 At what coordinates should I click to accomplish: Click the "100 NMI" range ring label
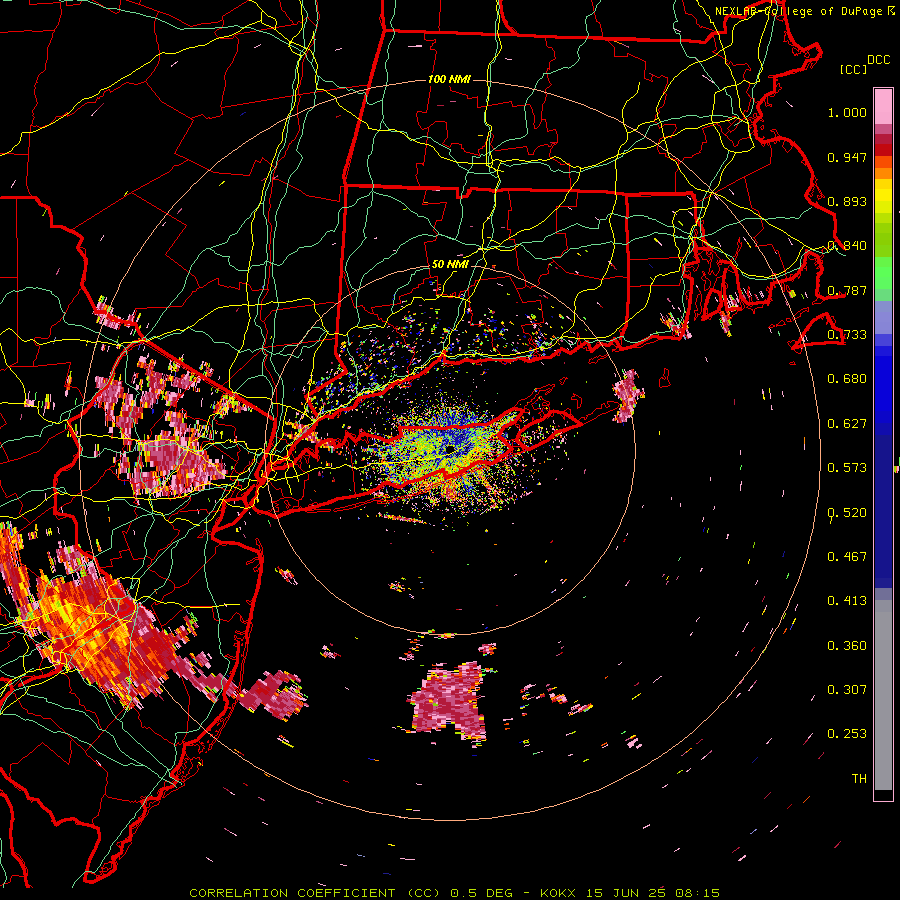coord(449,79)
